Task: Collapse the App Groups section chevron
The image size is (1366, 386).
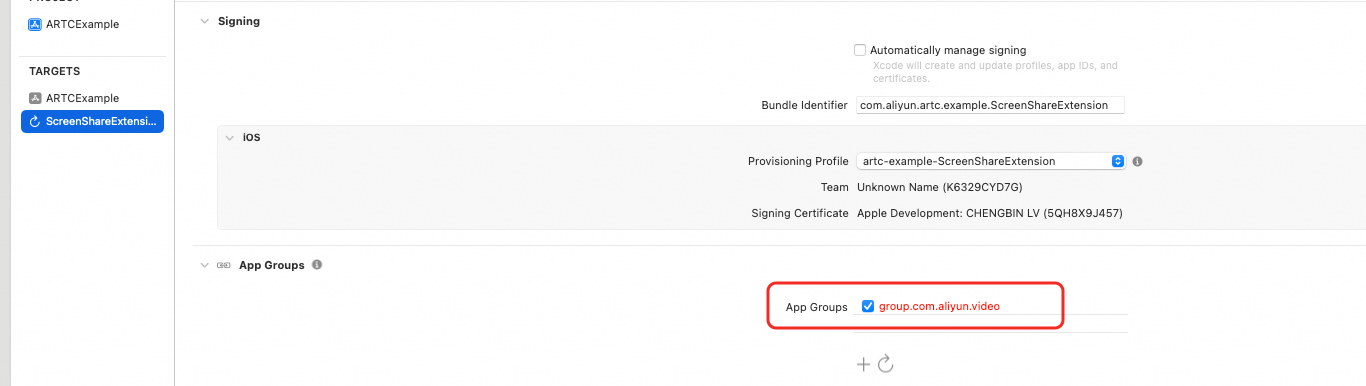Action: (205, 265)
